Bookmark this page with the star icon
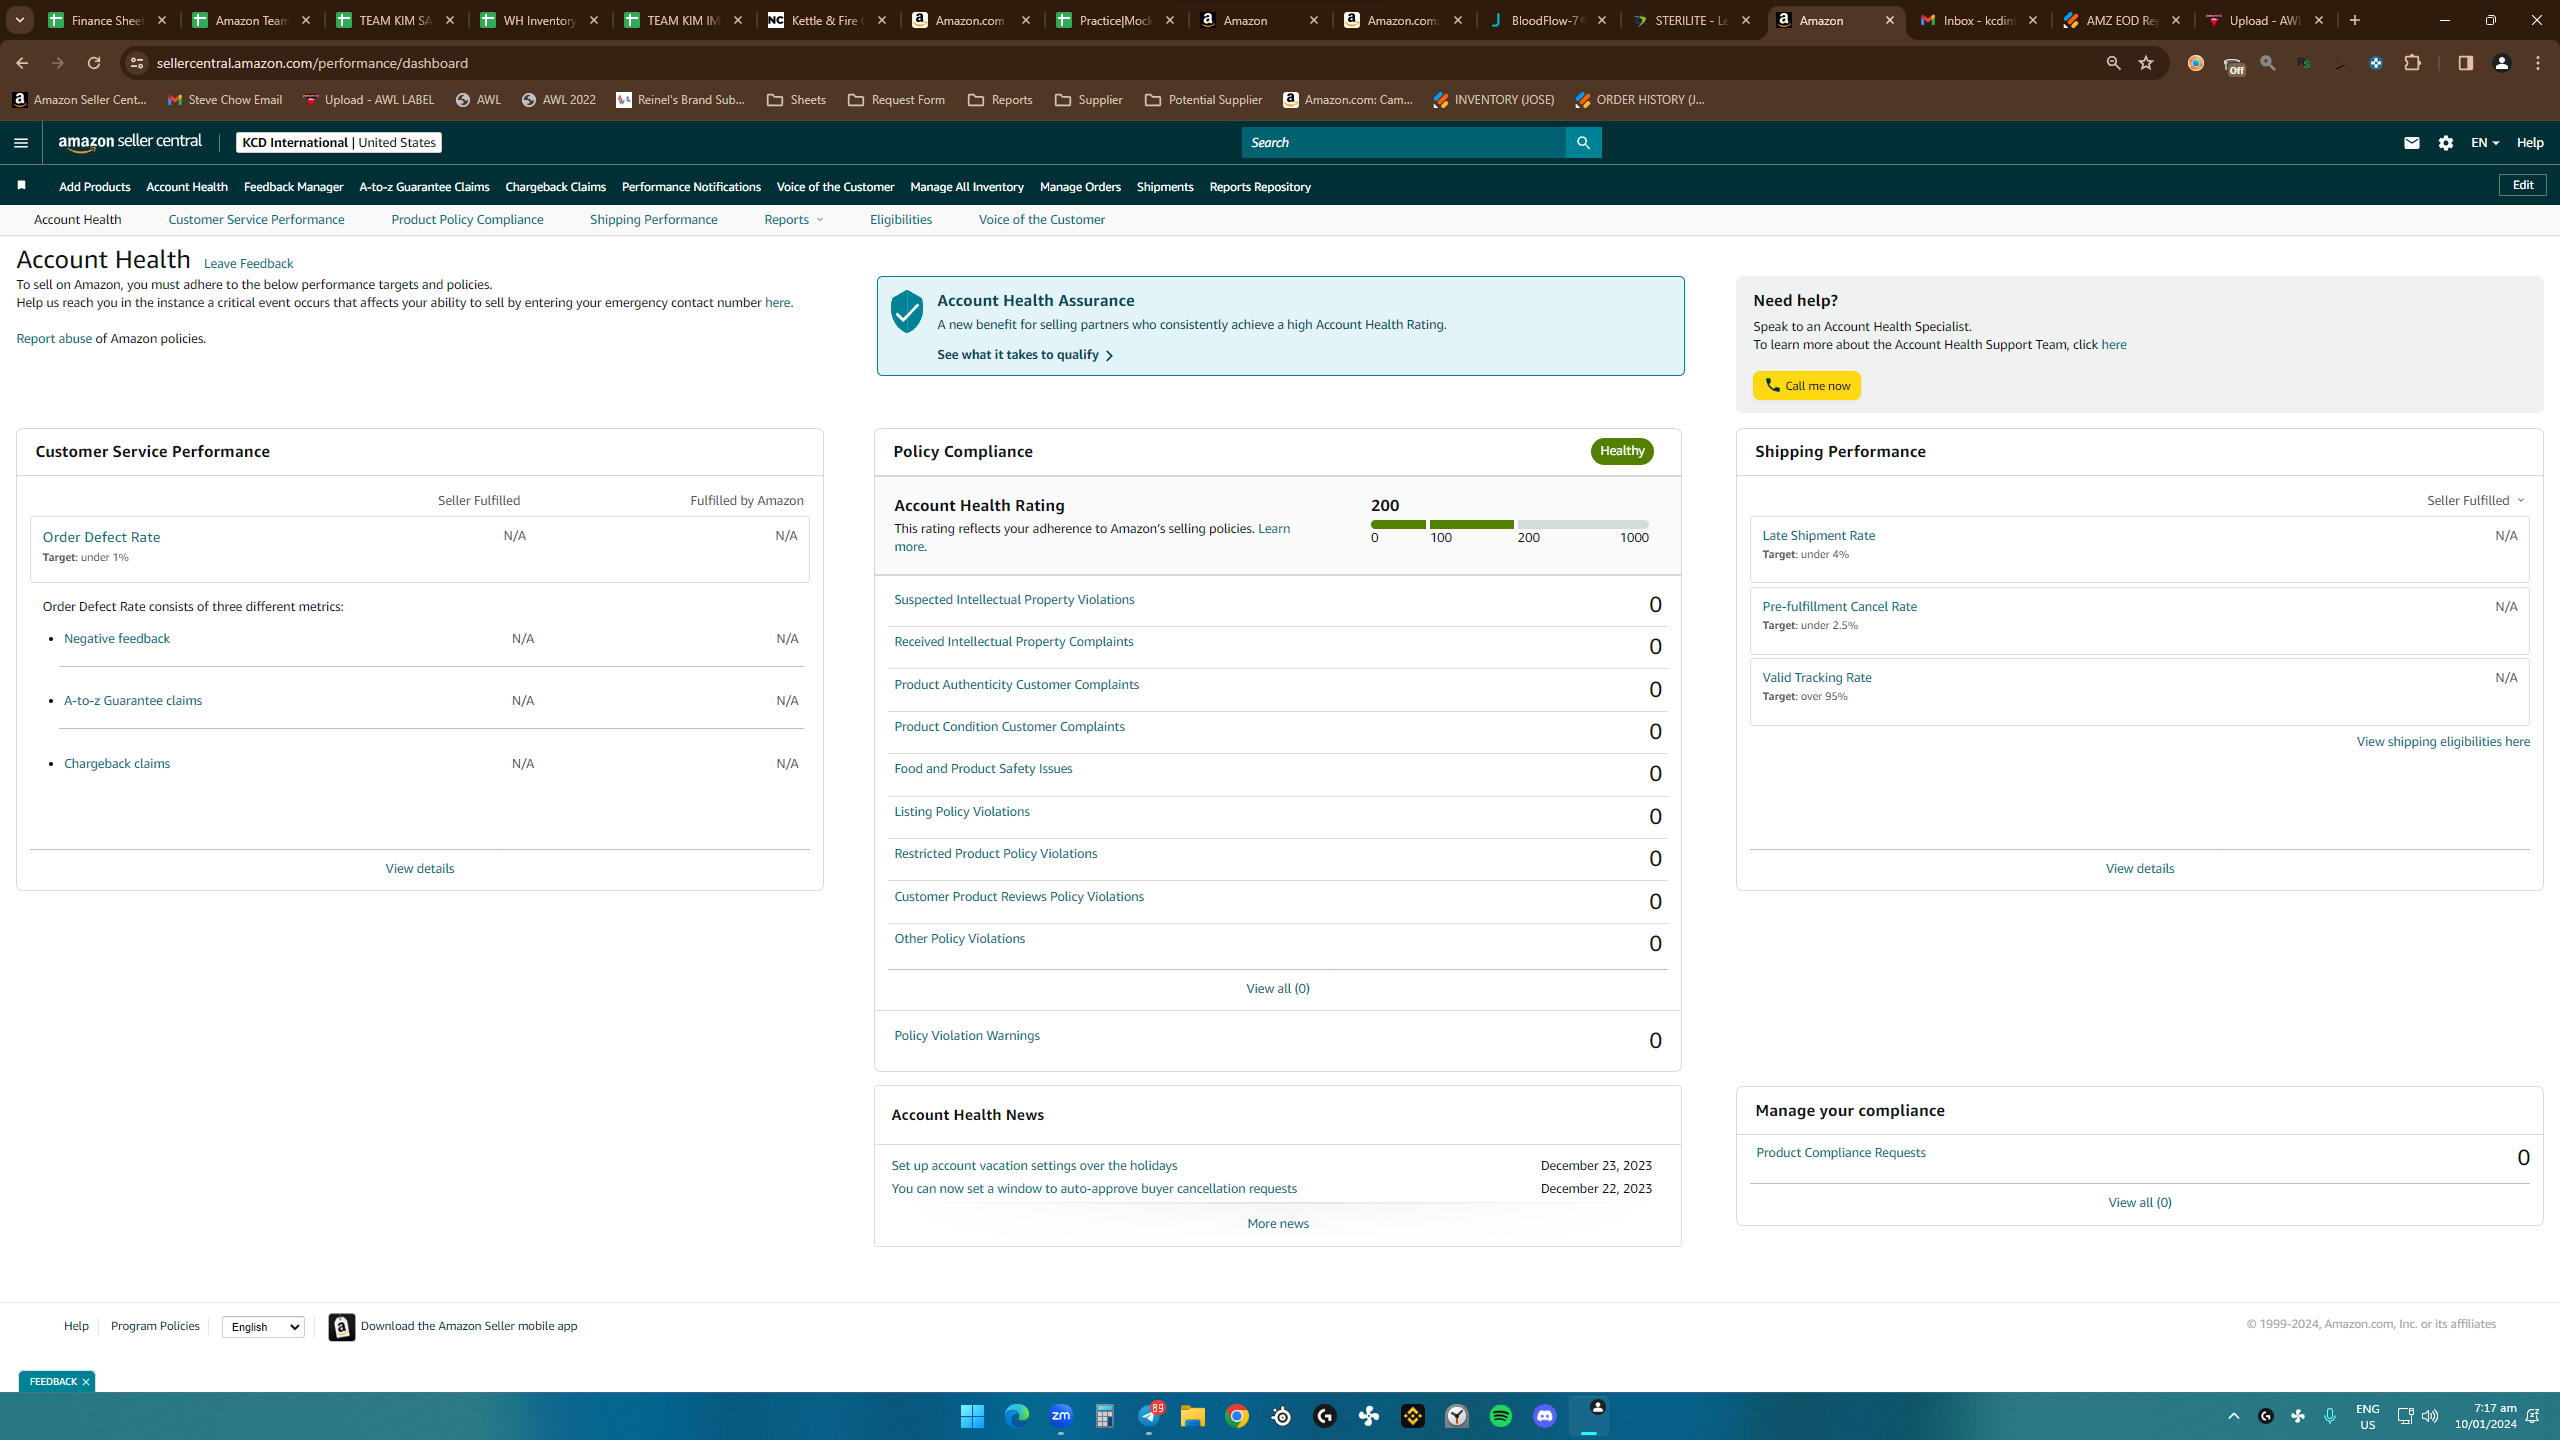The width and height of the screenshot is (2560, 1440). click(x=2146, y=63)
